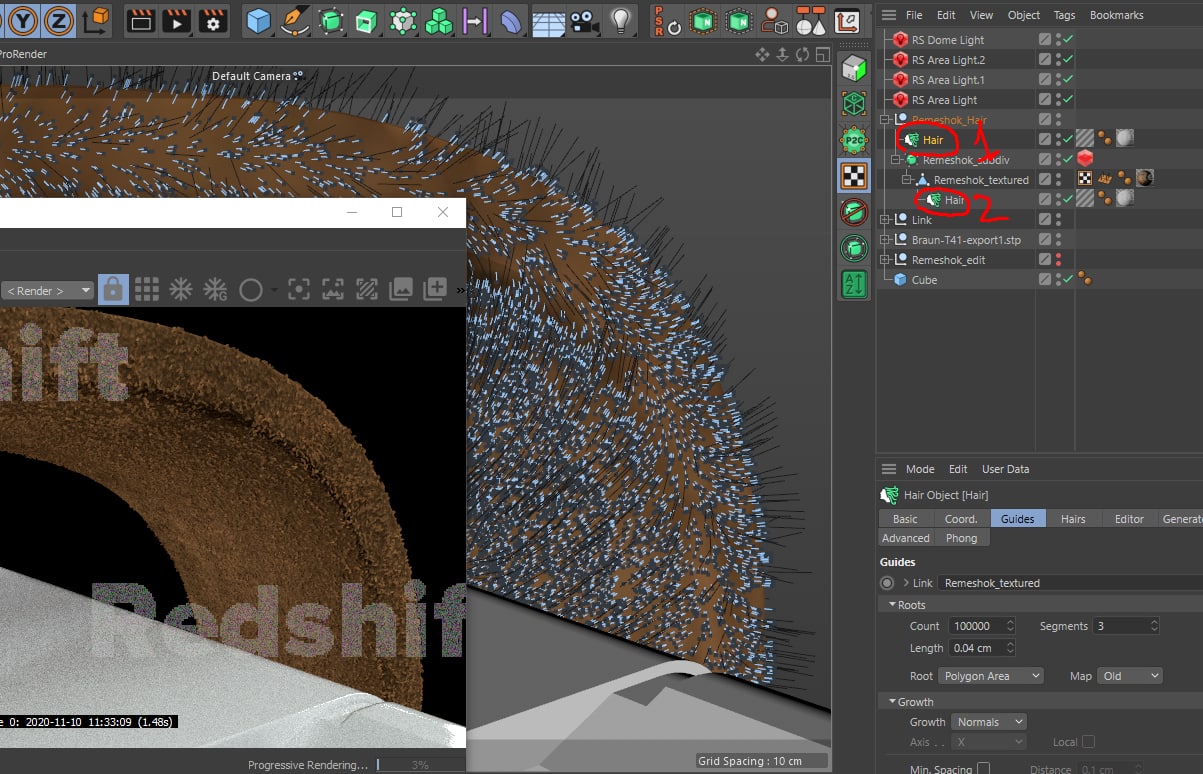1203x774 pixels.
Task: Open Object Manager Object menu
Action: pyautogui.click(x=1024, y=15)
